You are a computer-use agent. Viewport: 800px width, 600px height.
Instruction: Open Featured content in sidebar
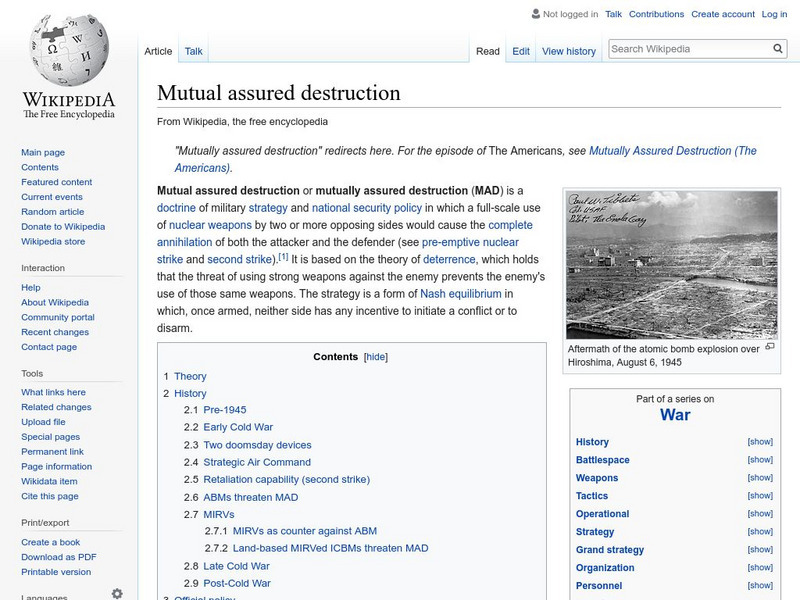[x=57, y=182]
